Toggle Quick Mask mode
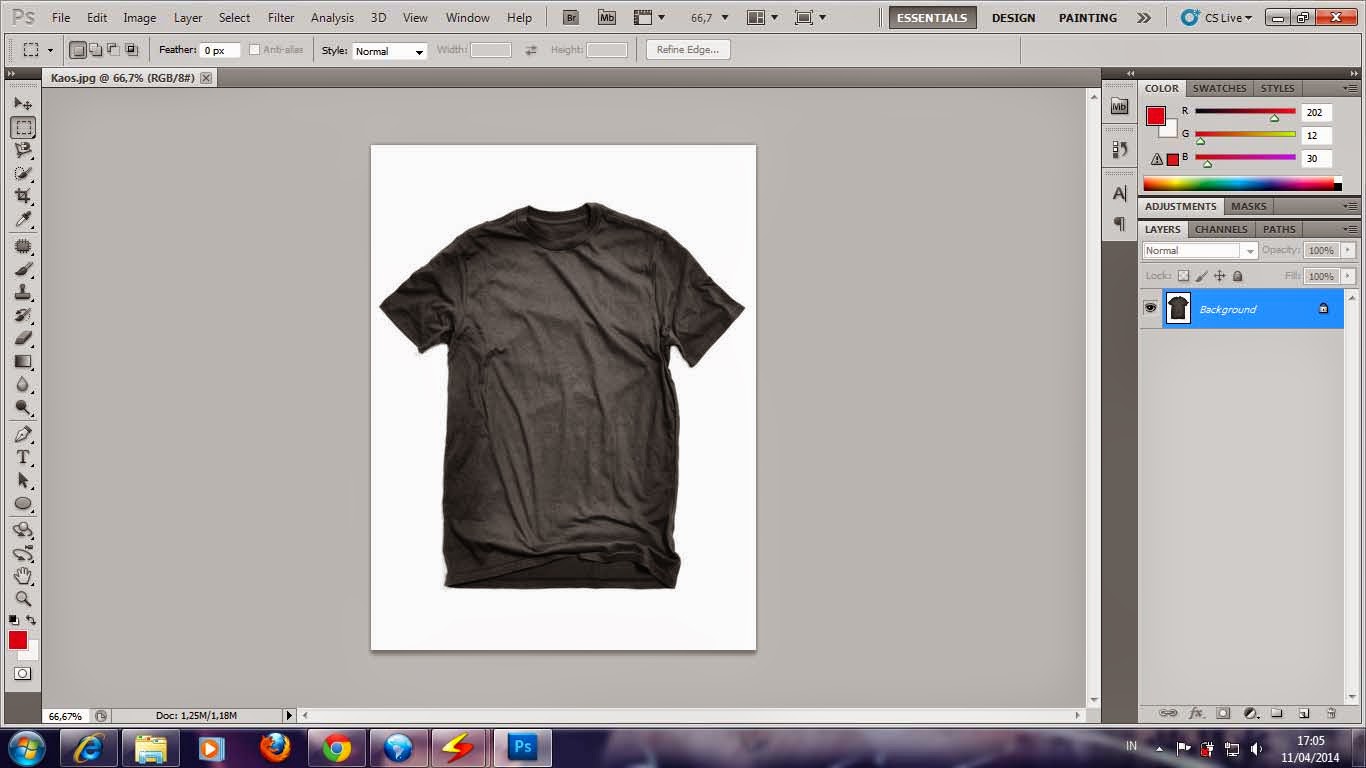The width and height of the screenshot is (1366, 768). click(23, 674)
